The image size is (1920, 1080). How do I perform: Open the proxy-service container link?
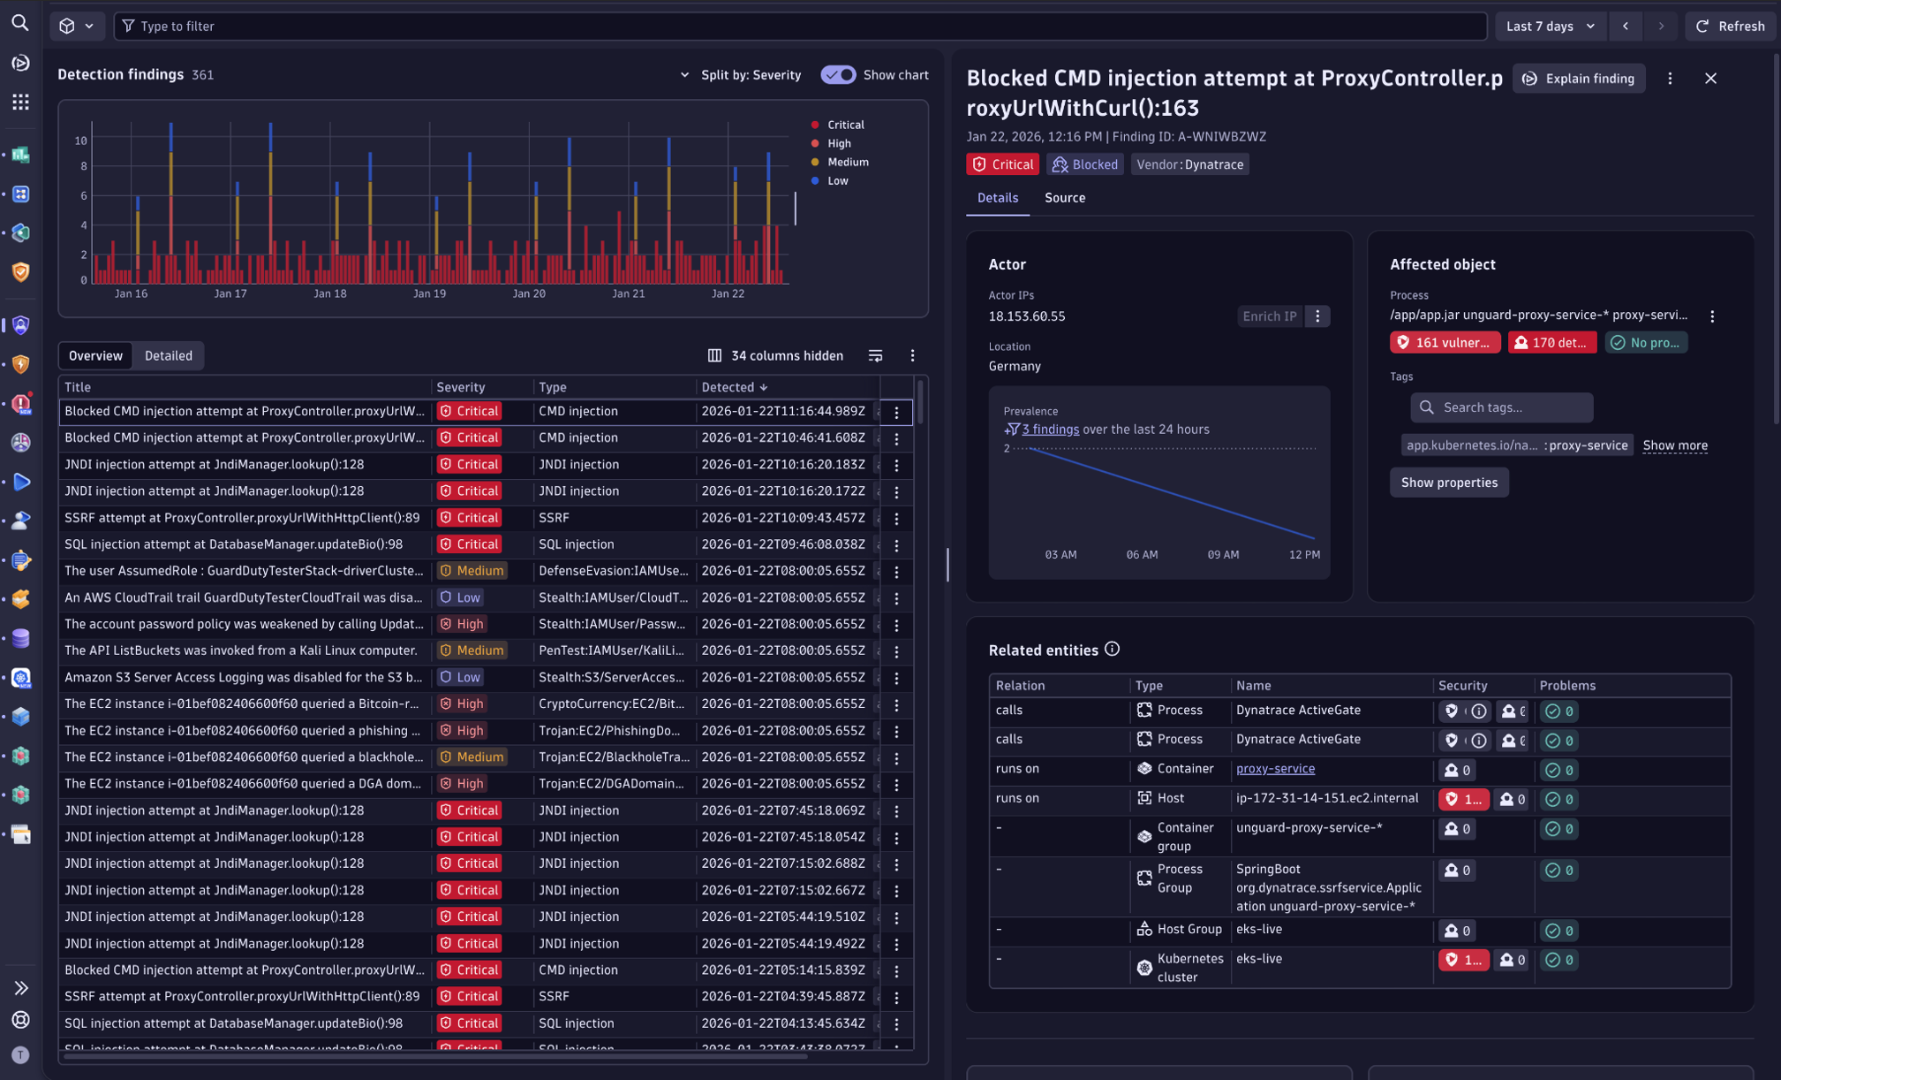(x=1275, y=769)
